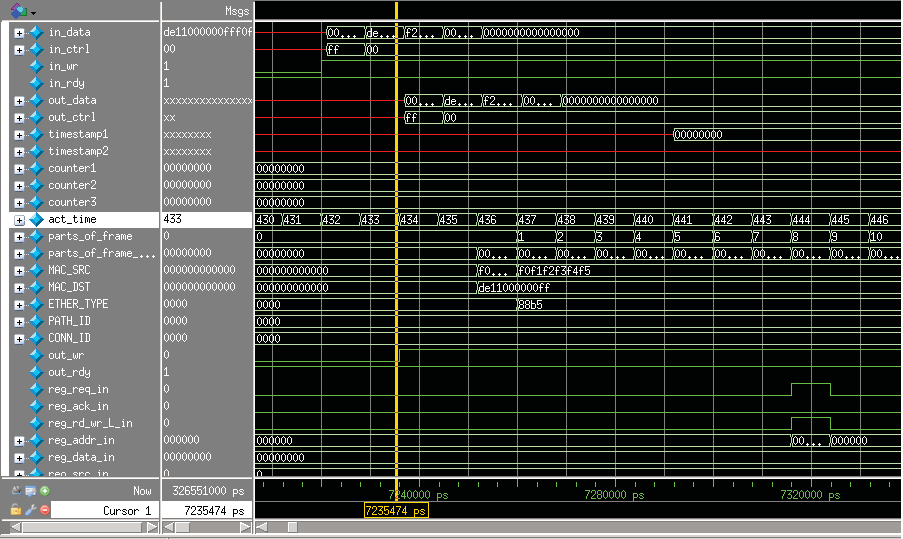This screenshot has width=903, height=539.
Task: Select the out_rdy signal name
Action: click(x=69, y=373)
